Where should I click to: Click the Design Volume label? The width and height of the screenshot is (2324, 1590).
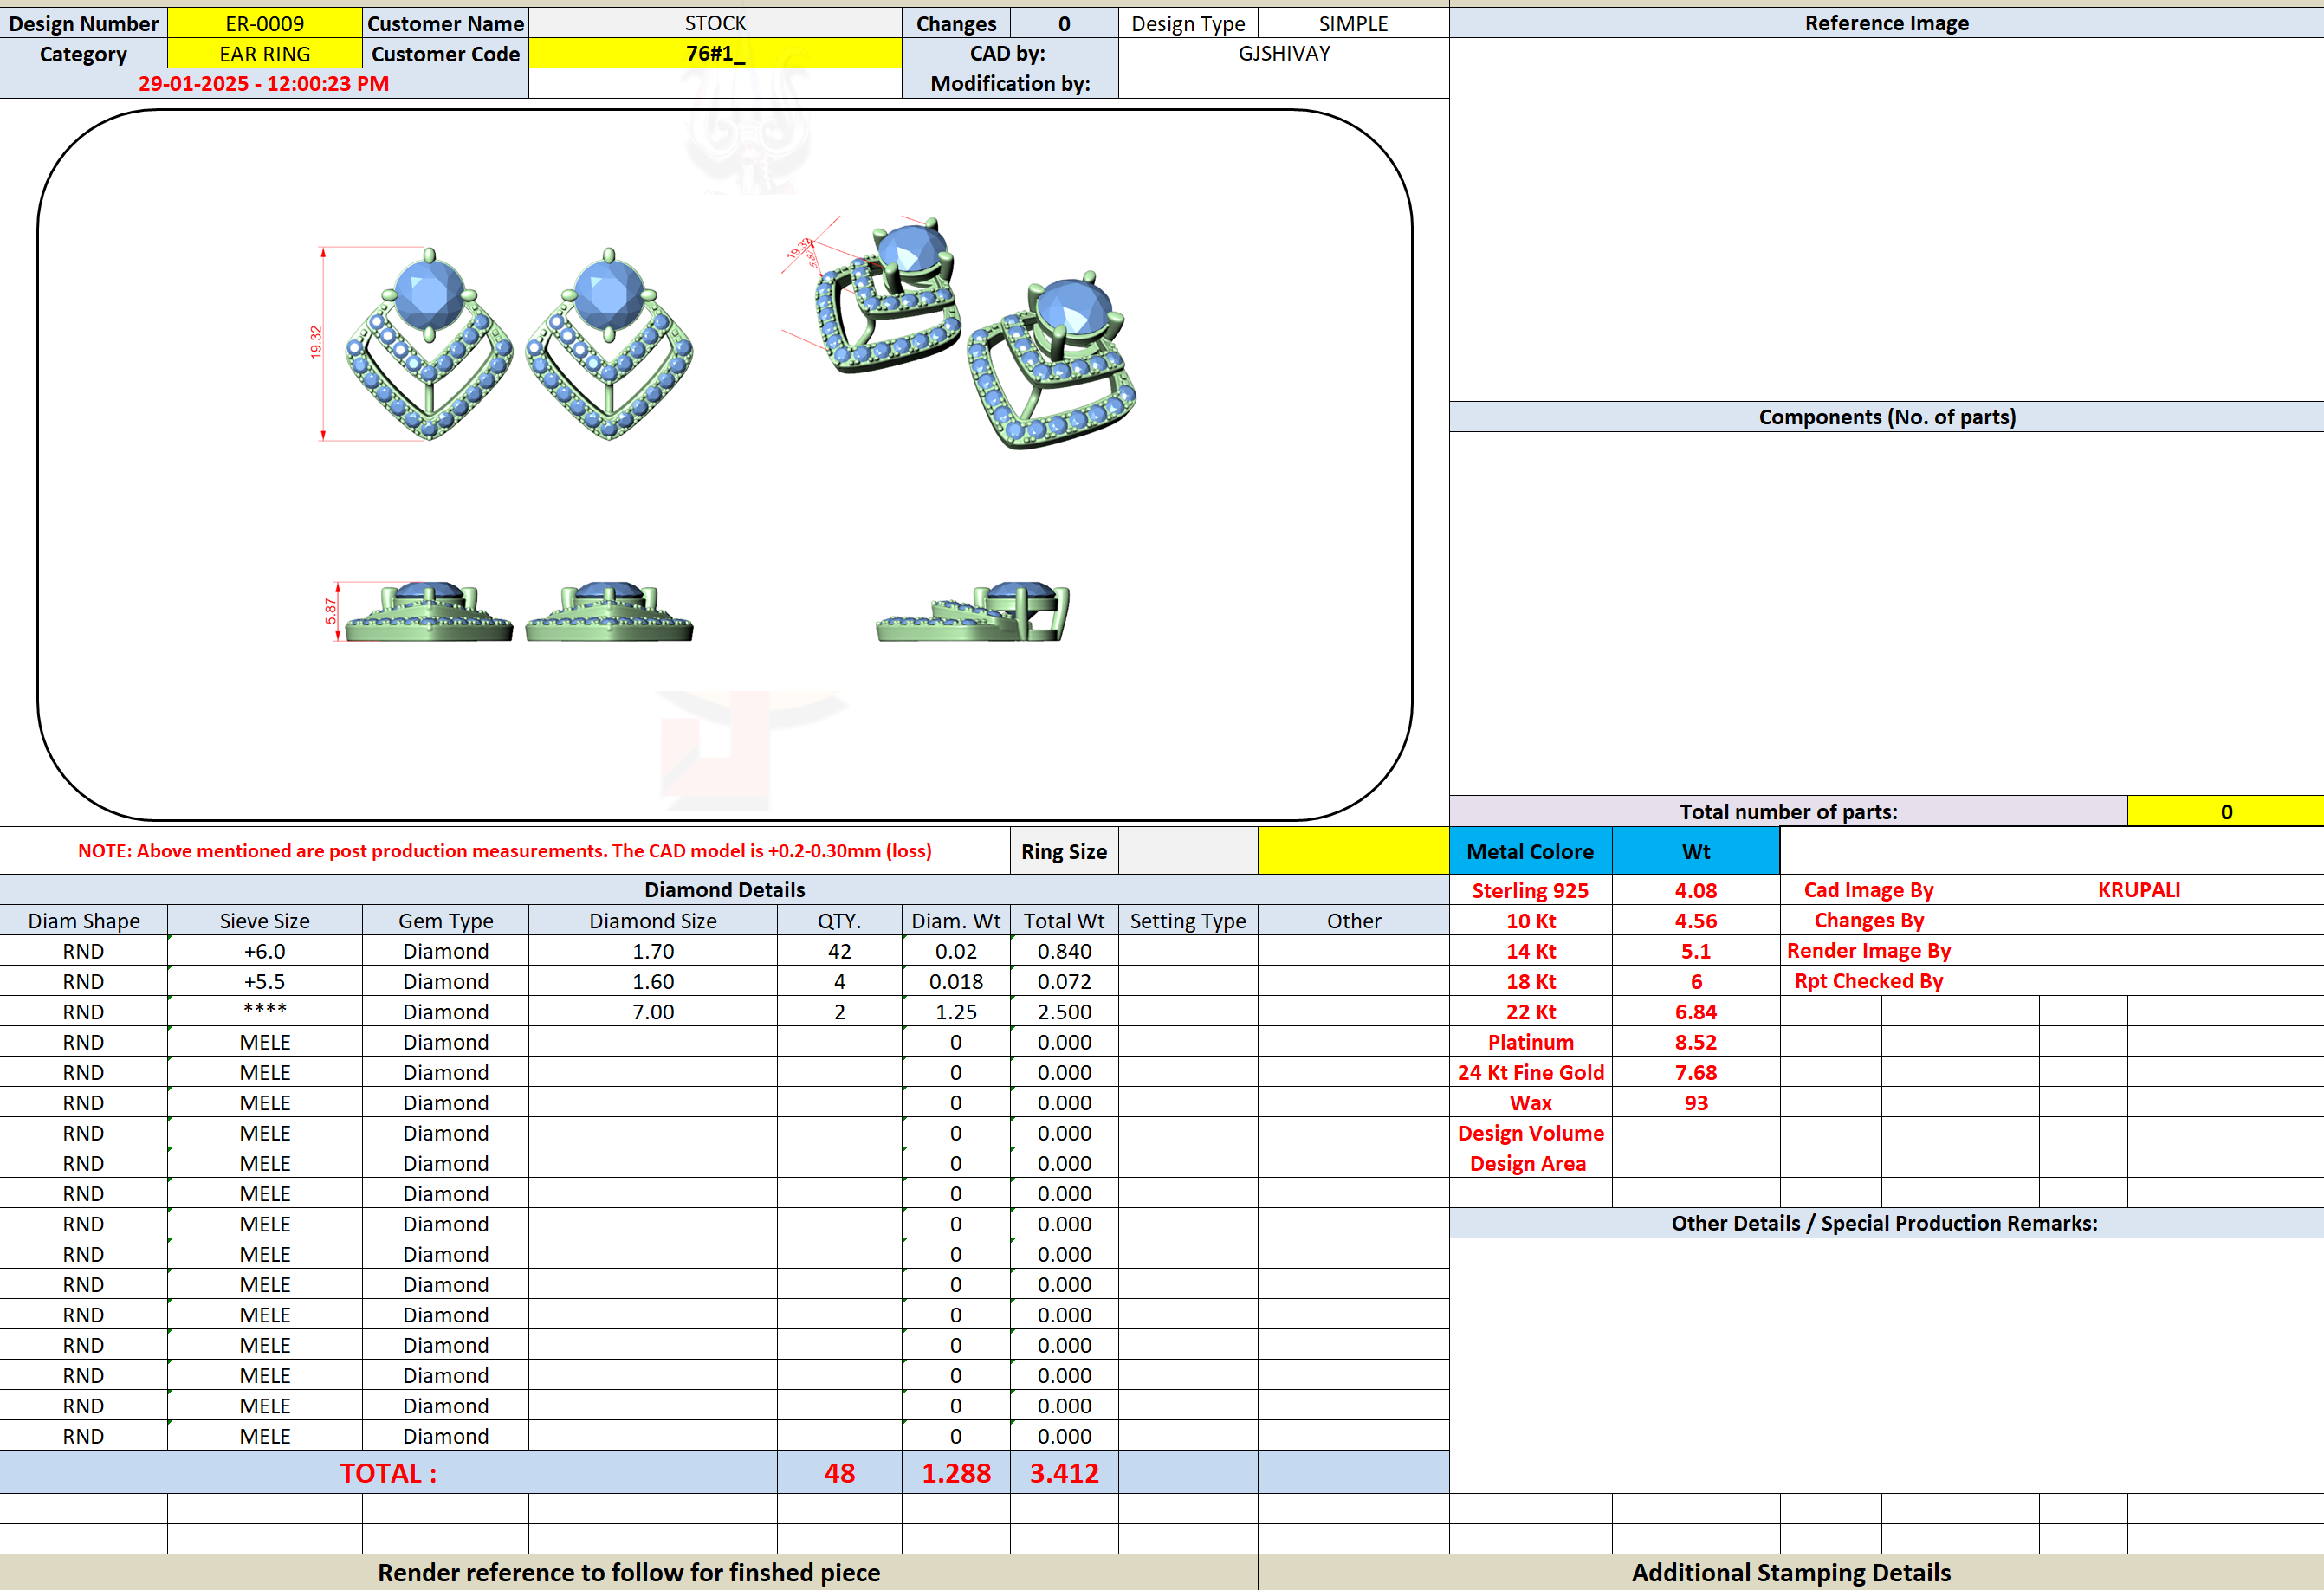click(x=1530, y=1133)
